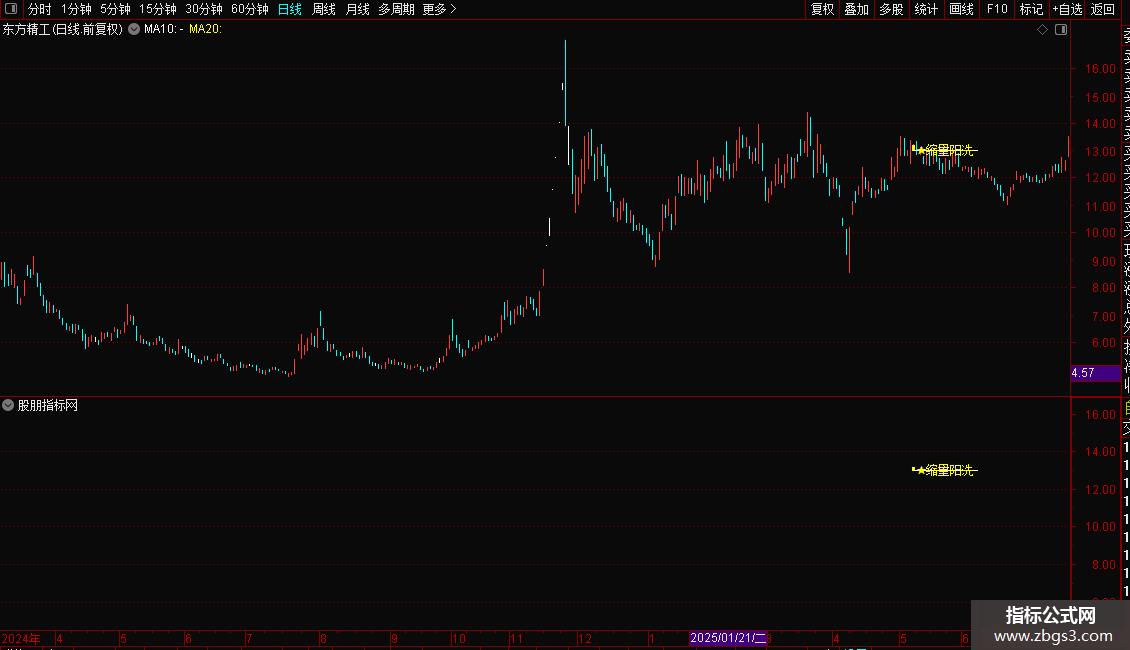The width and height of the screenshot is (1130, 650).
Task: Select the 60分钟 period
Action: pos(249,9)
